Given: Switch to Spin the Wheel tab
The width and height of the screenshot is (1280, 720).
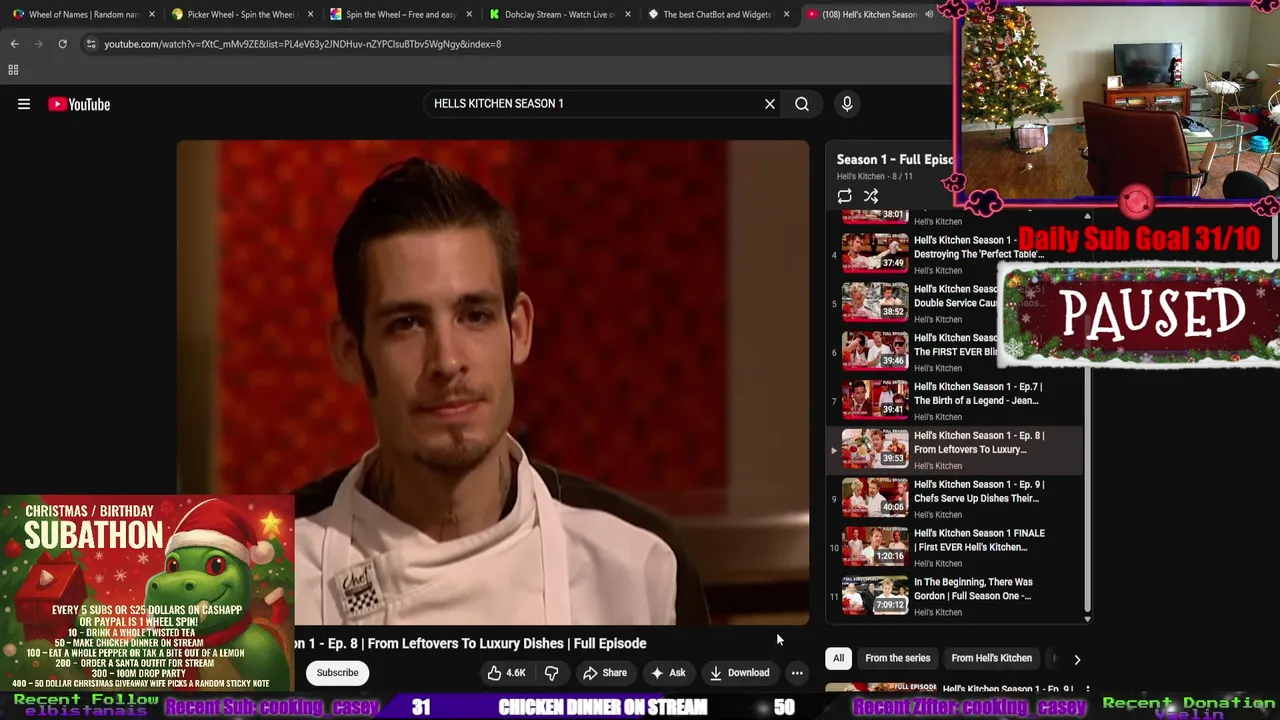Looking at the screenshot, I should [x=401, y=15].
